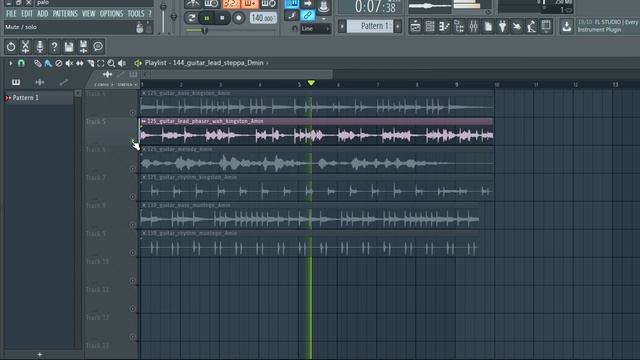Open the speech bubble info icon

(98, 47)
